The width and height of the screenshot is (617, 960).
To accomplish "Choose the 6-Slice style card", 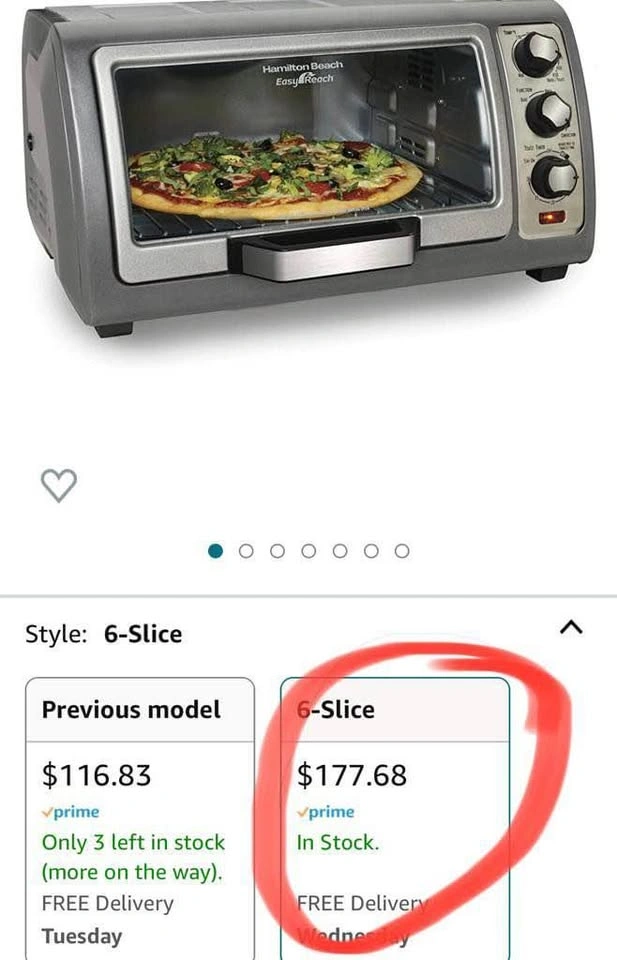I will point(395,819).
